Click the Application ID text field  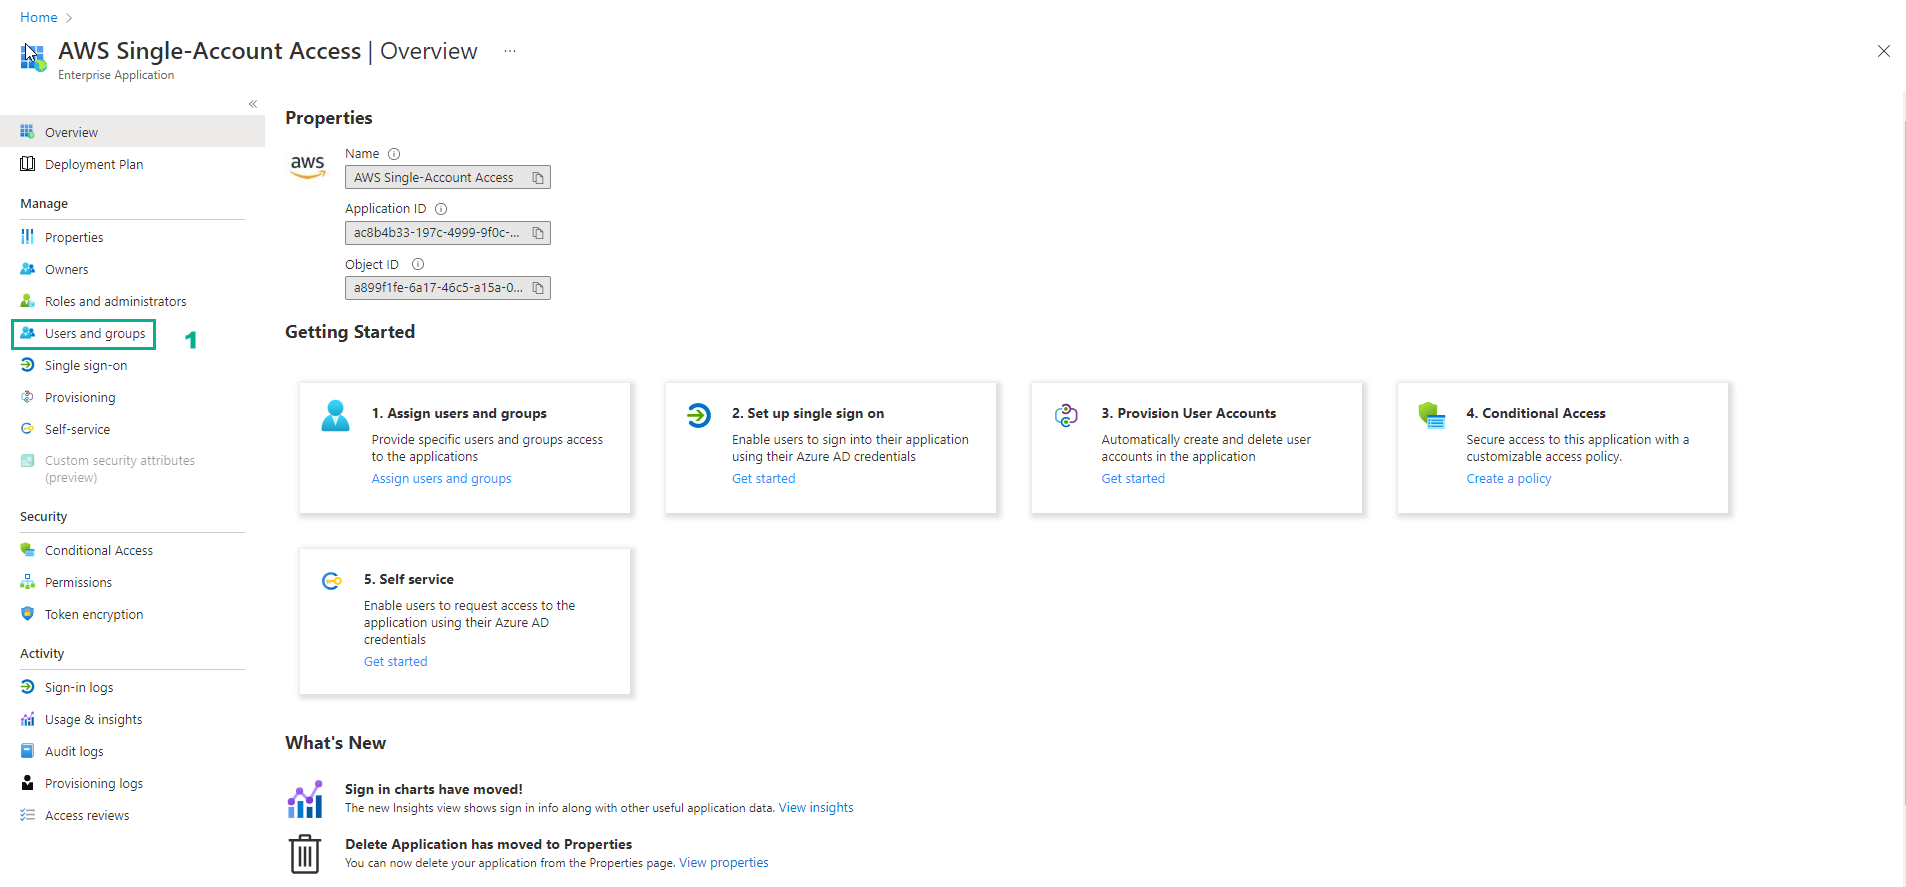(x=447, y=233)
